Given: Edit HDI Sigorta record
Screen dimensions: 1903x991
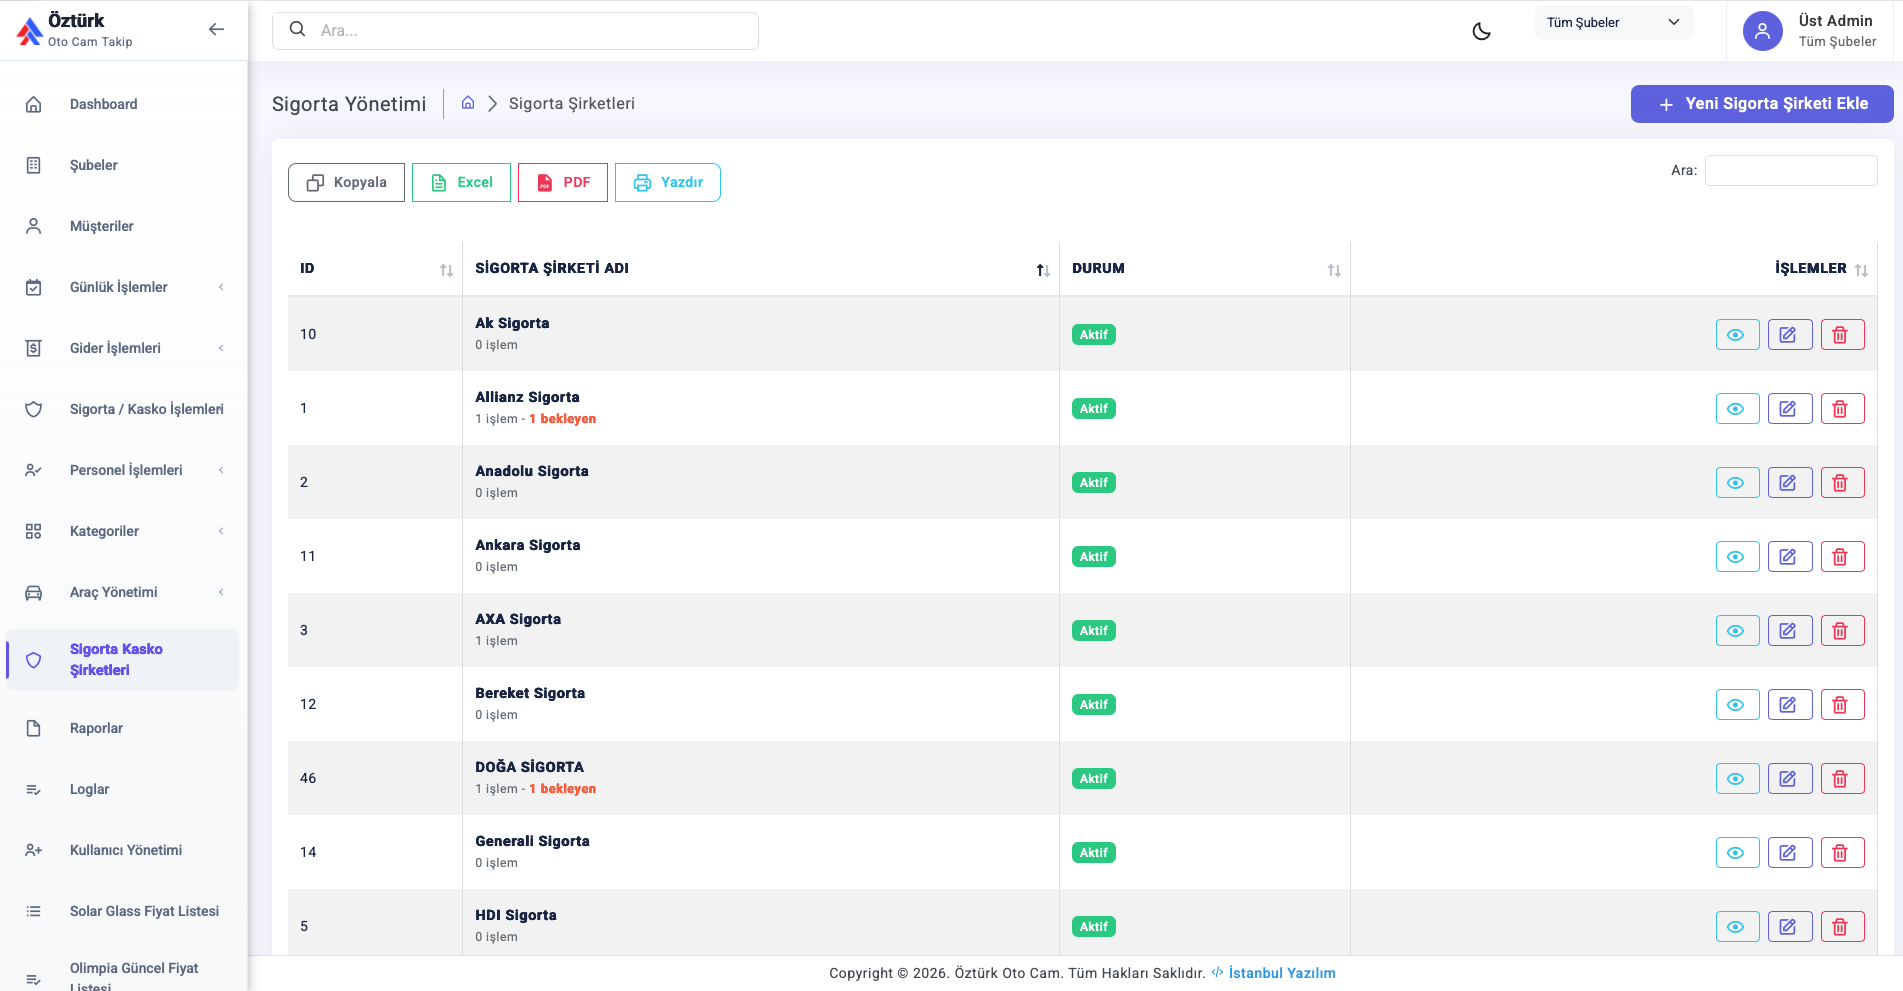Looking at the screenshot, I should (1790, 927).
